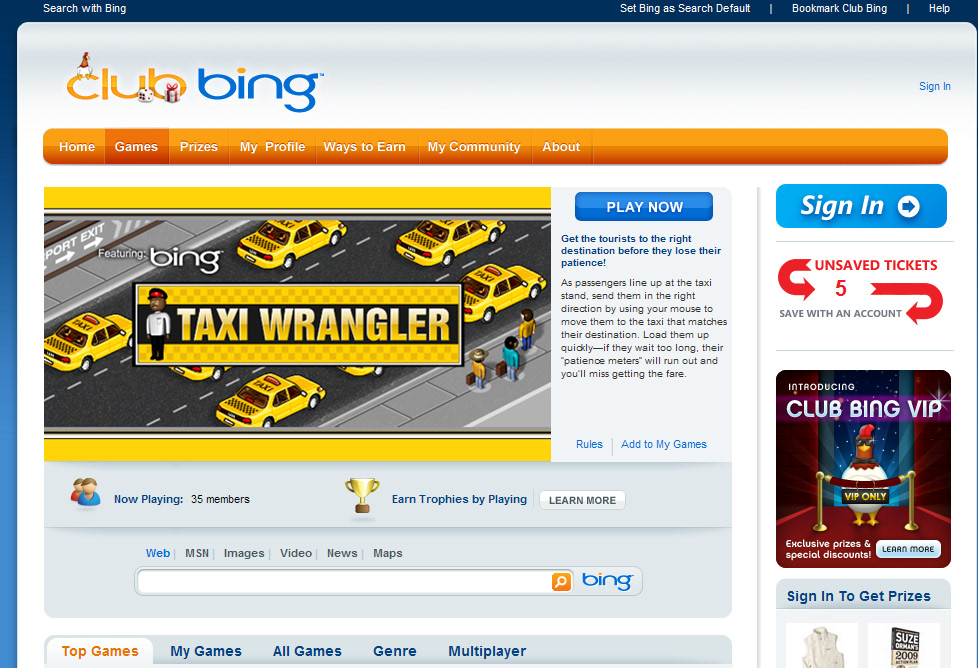Image resolution: width=978 pixels, height=668 pixels.
Task: Click inside the Bing search field
Action: (344, 581)
